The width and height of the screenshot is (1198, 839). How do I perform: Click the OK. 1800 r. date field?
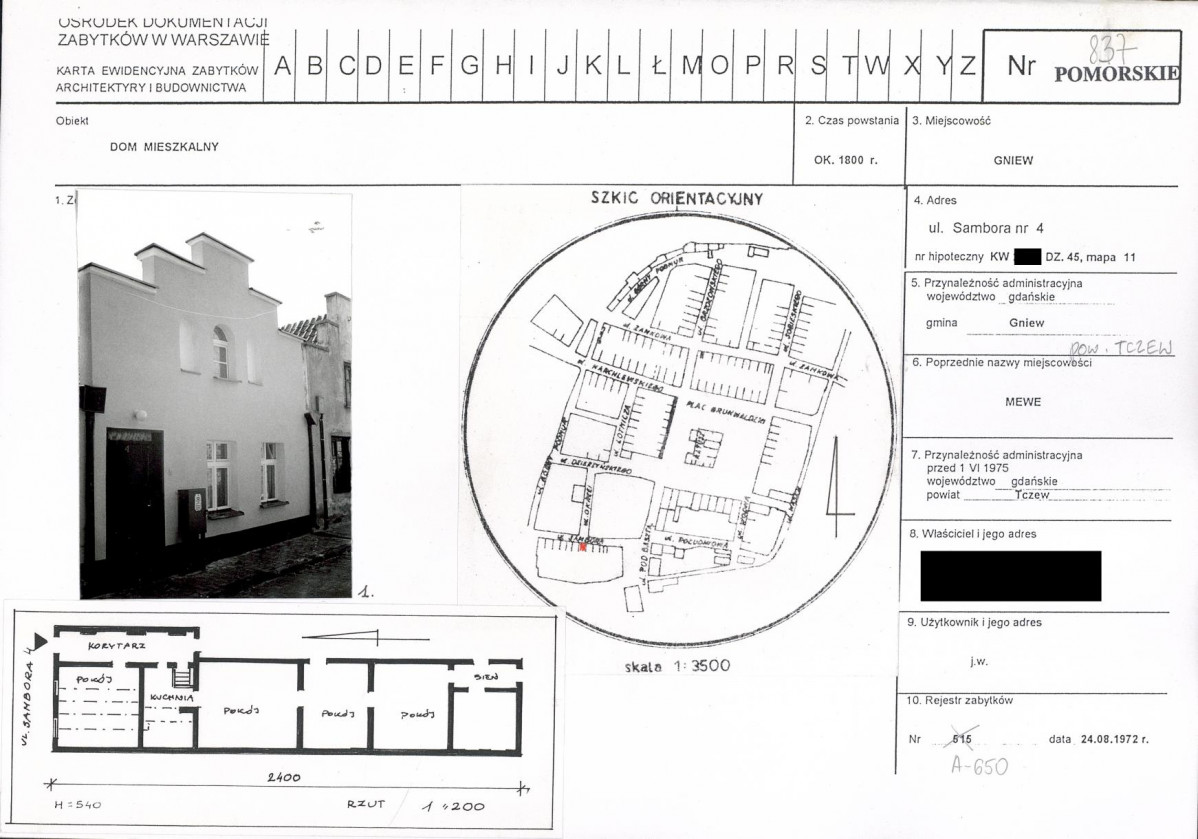(x=845, y=160)
